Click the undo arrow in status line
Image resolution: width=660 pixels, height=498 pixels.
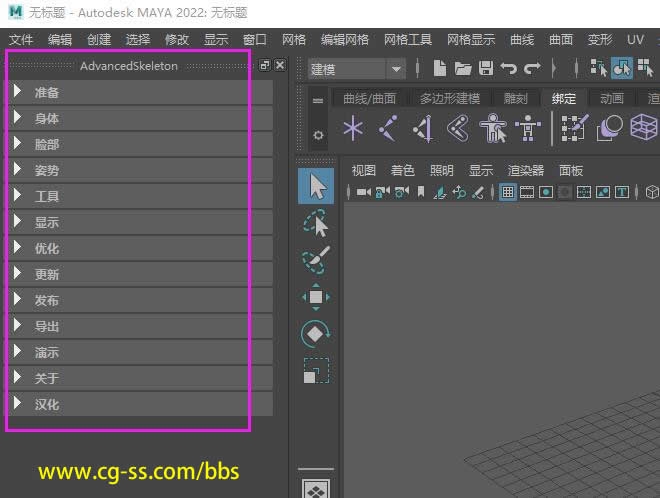pos(508,68)
